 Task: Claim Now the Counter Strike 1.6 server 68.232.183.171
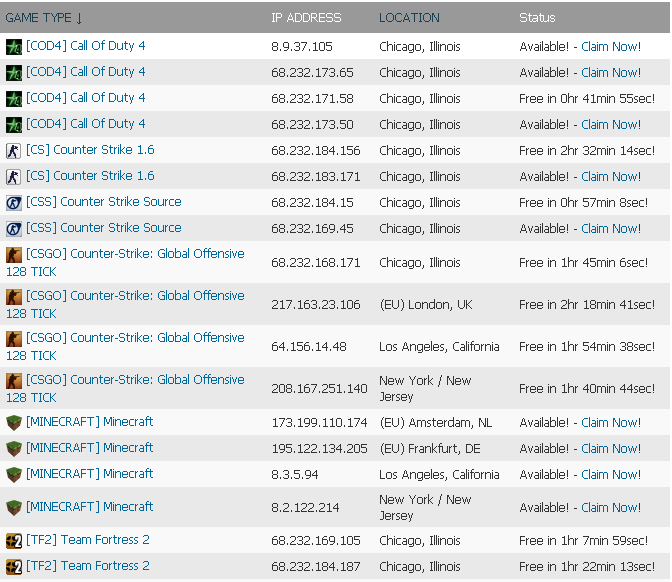tap(611, 177)
